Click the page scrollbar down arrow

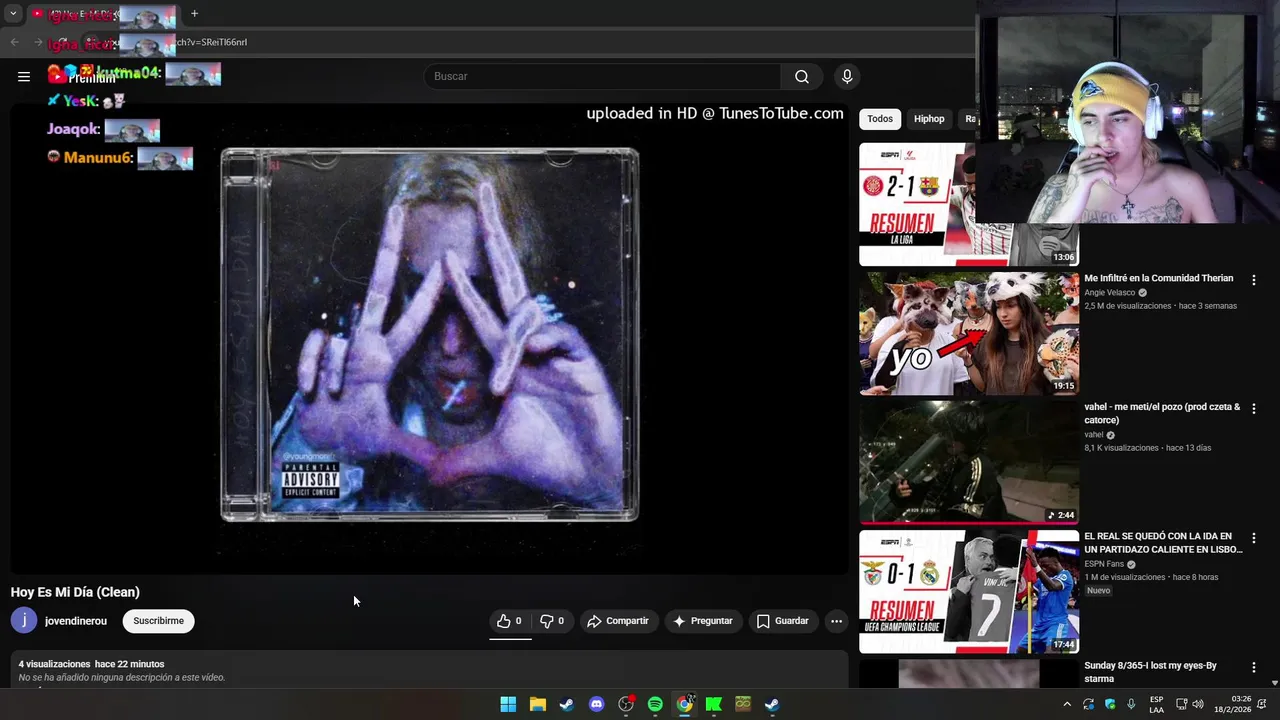(x=1274, y=682)
